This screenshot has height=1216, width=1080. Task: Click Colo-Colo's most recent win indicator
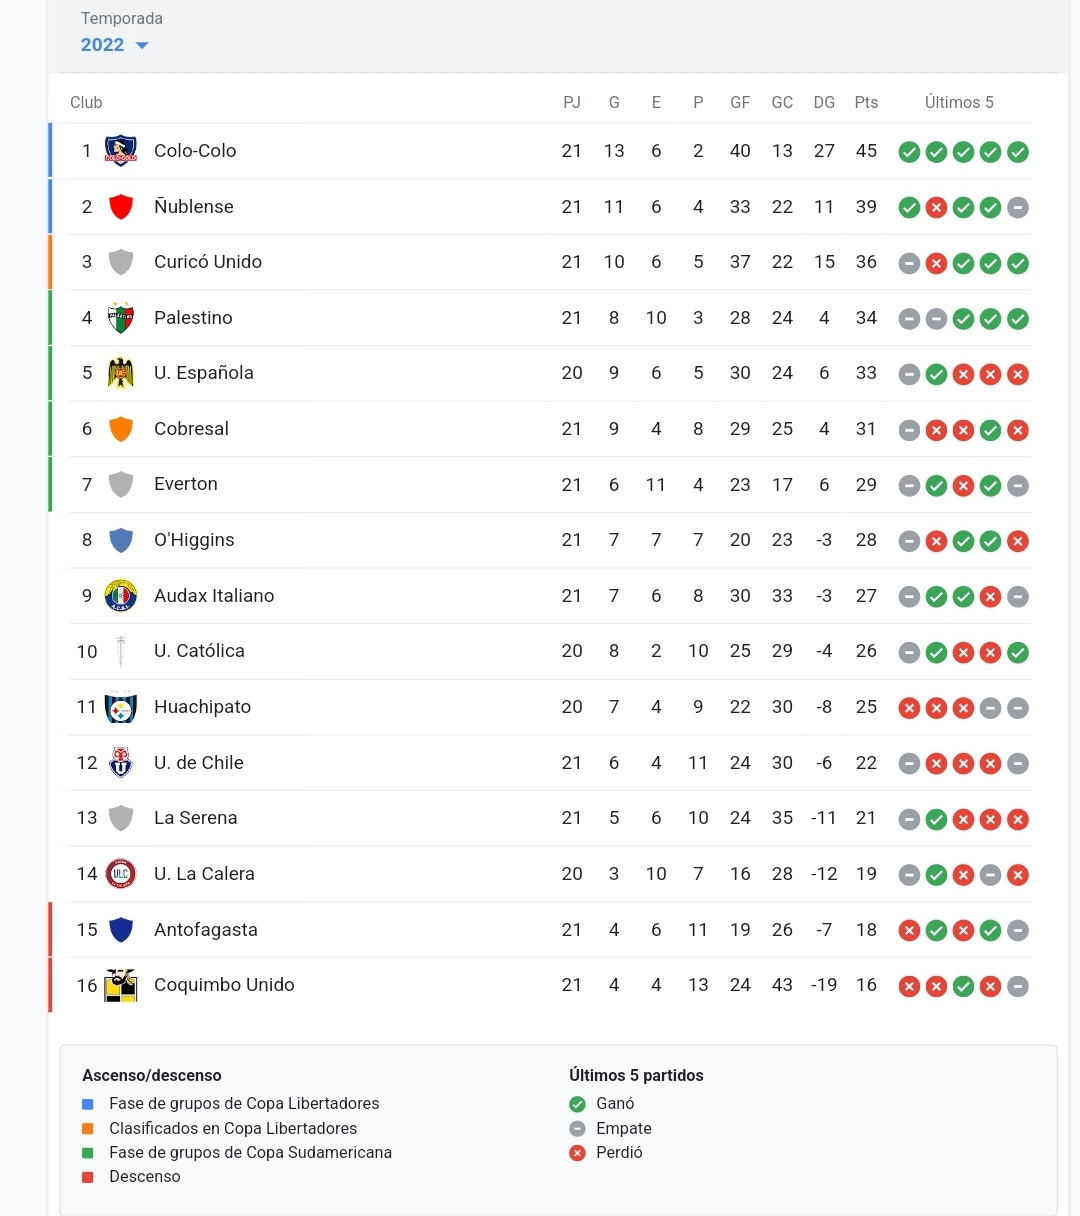1018,152
